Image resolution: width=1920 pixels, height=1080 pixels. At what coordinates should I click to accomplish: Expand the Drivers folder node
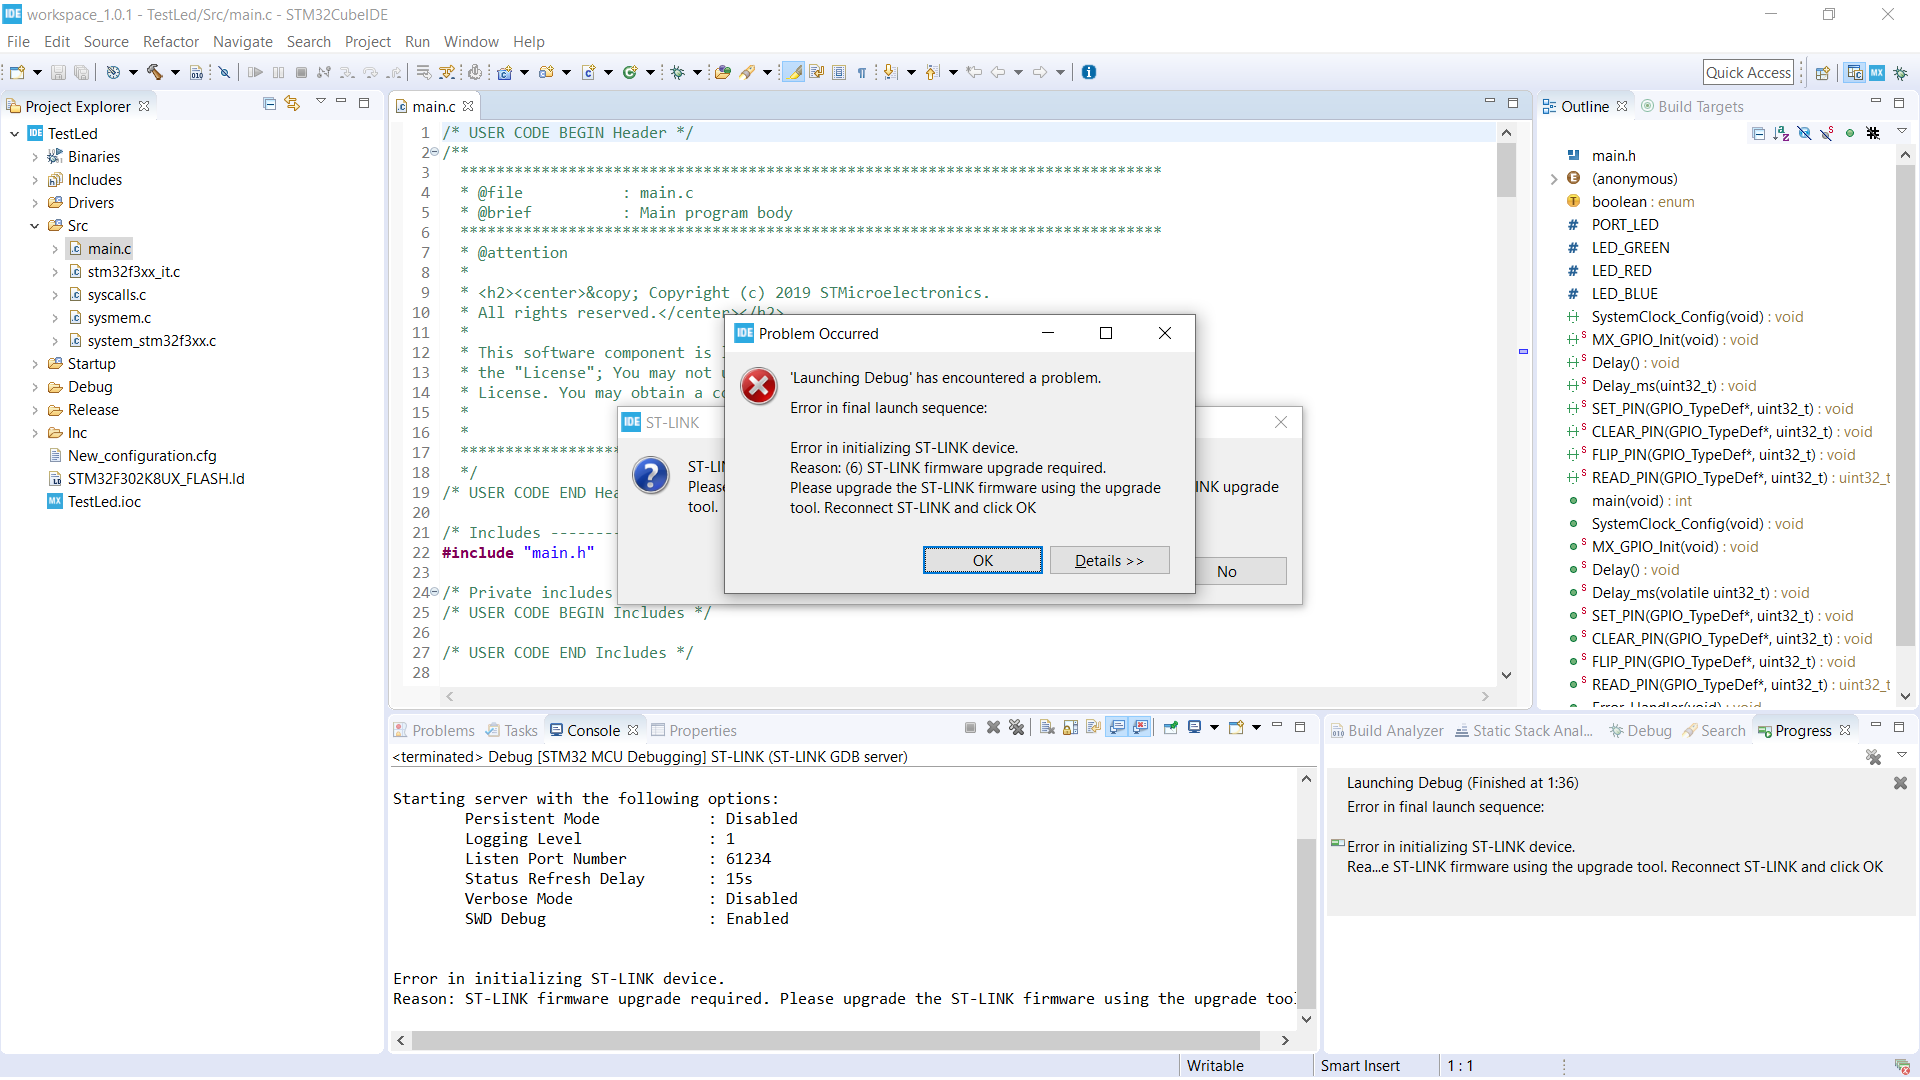click(35, 203)
